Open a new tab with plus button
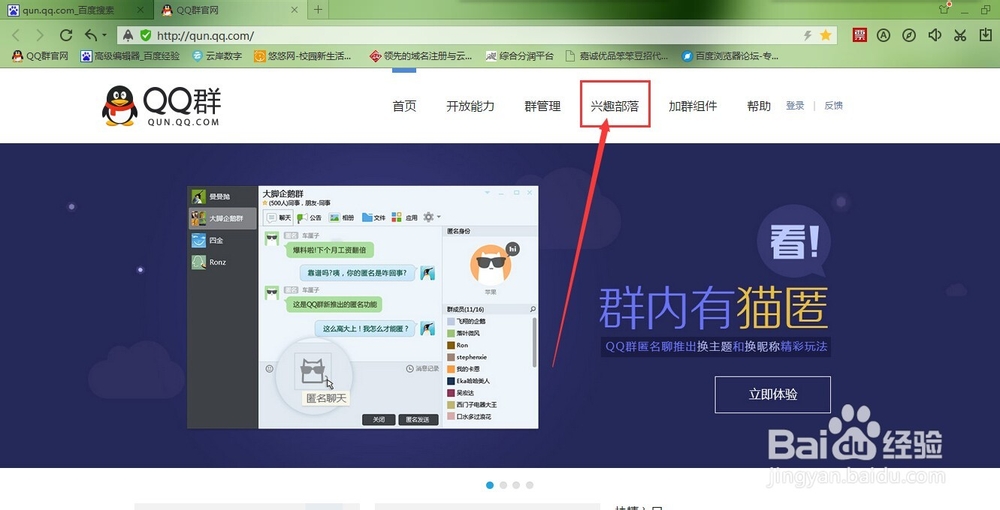The image size is (1000, 510). click(318, 10)
